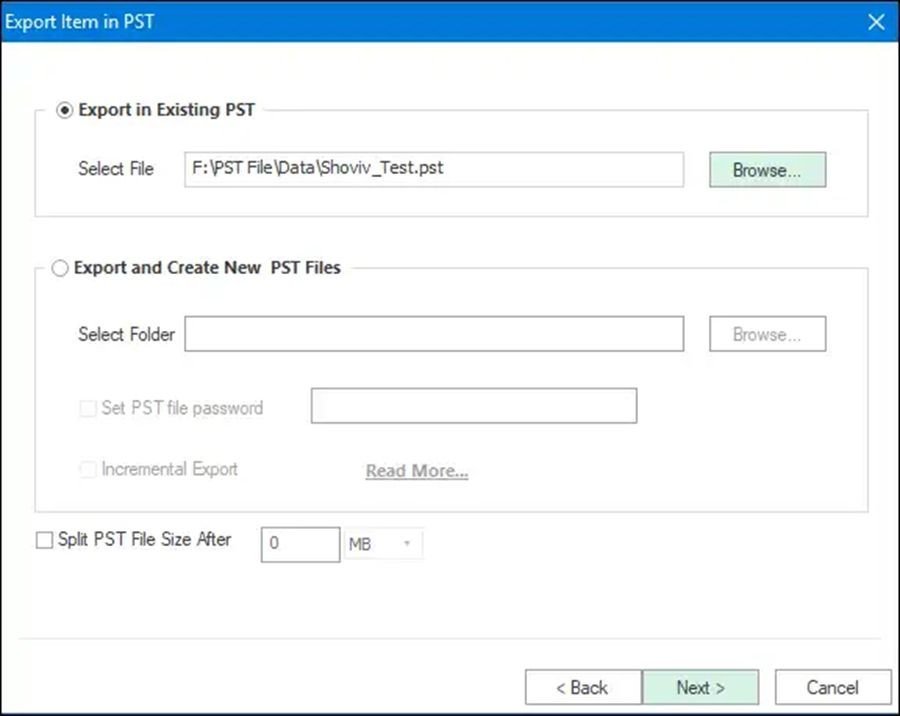Viewport: 900px width, 716px height.
Task: Select Export in Existing PST radio button
Action: click(x=64, y=110)
